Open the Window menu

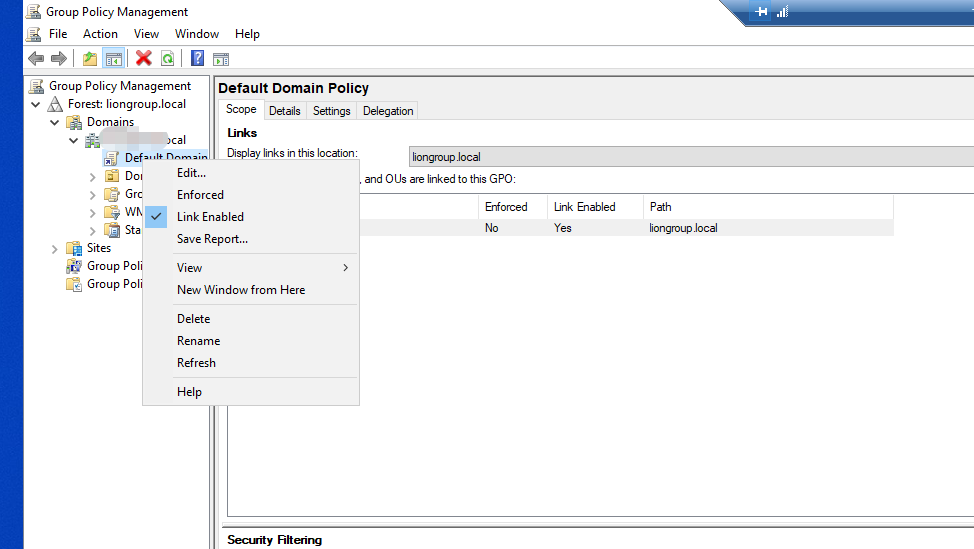[196, 34]
